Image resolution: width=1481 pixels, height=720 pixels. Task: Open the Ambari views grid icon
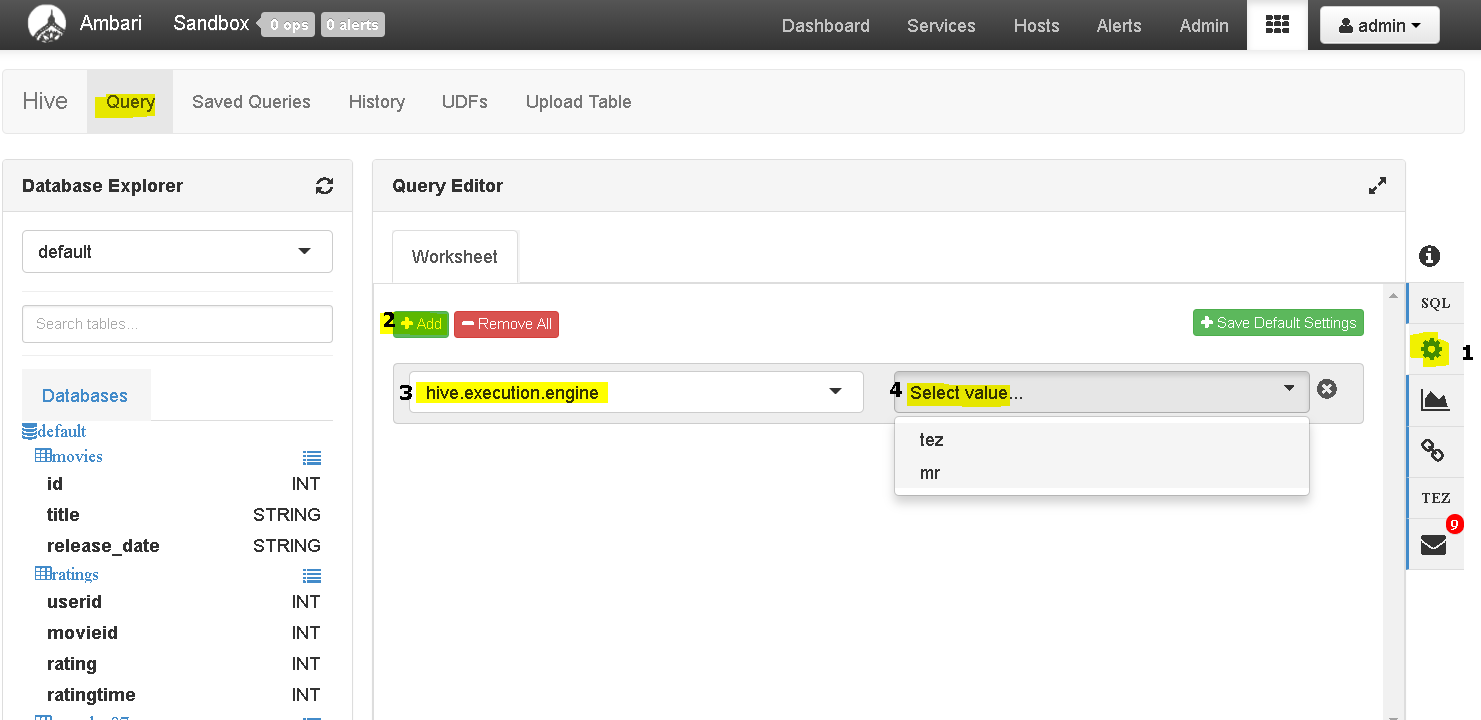(x=1277, y=25)
